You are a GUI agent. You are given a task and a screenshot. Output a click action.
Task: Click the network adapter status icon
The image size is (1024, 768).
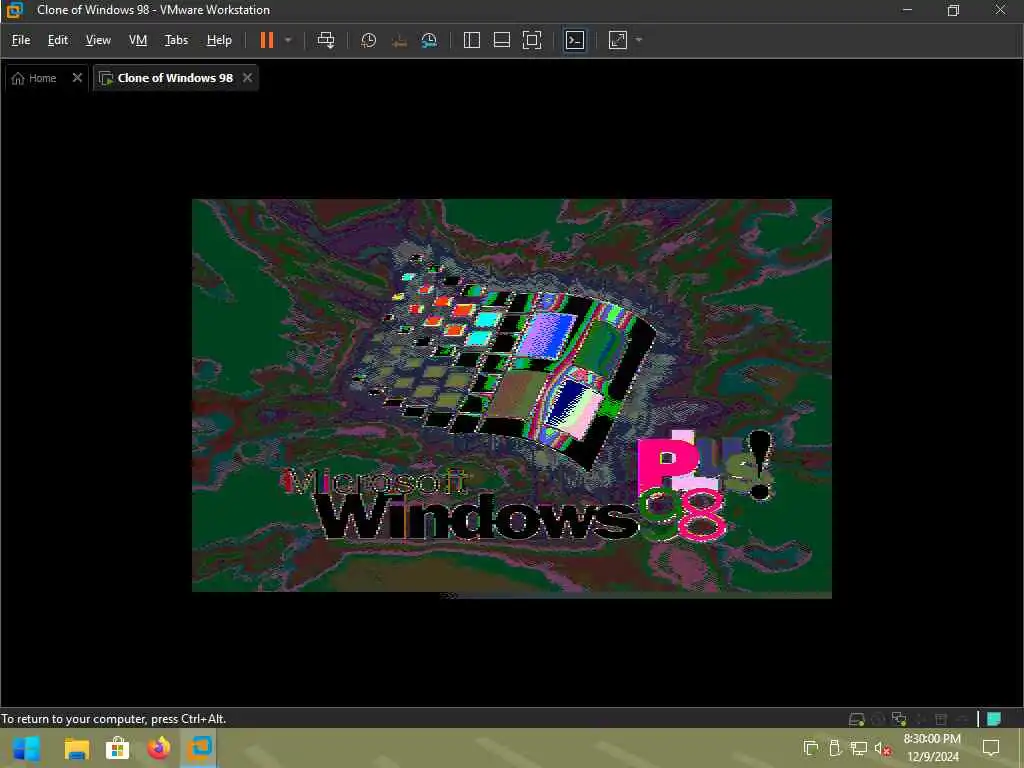899,719
